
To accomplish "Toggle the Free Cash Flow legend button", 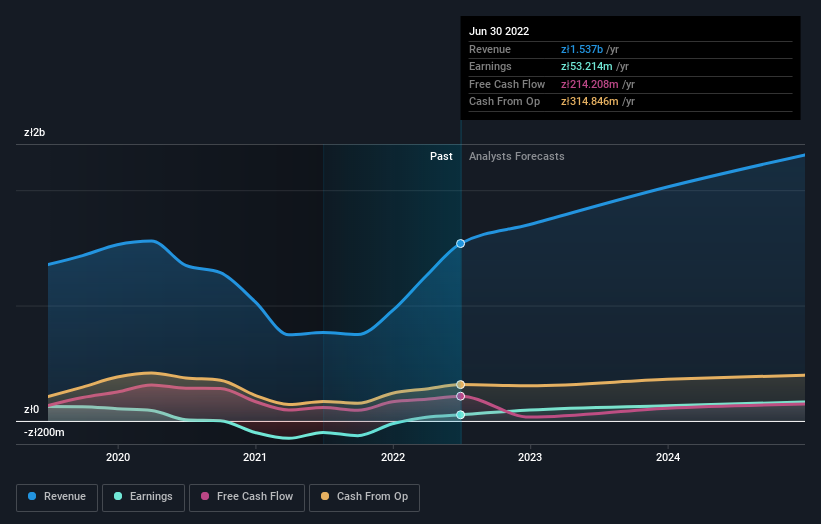I will 247,497.
